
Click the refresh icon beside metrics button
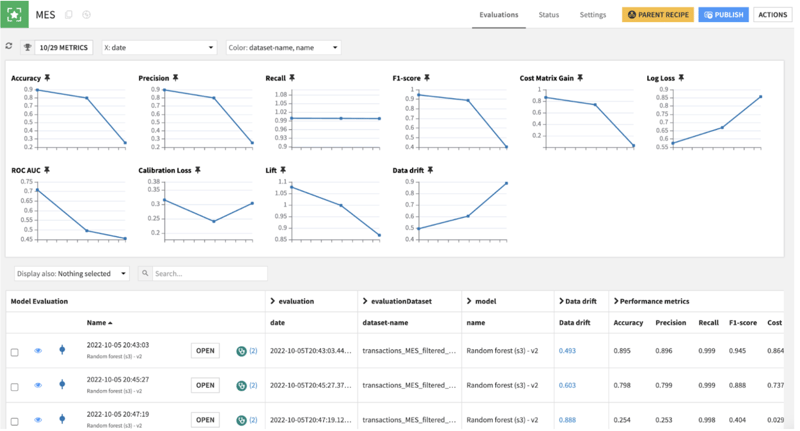tap(9, 46)
